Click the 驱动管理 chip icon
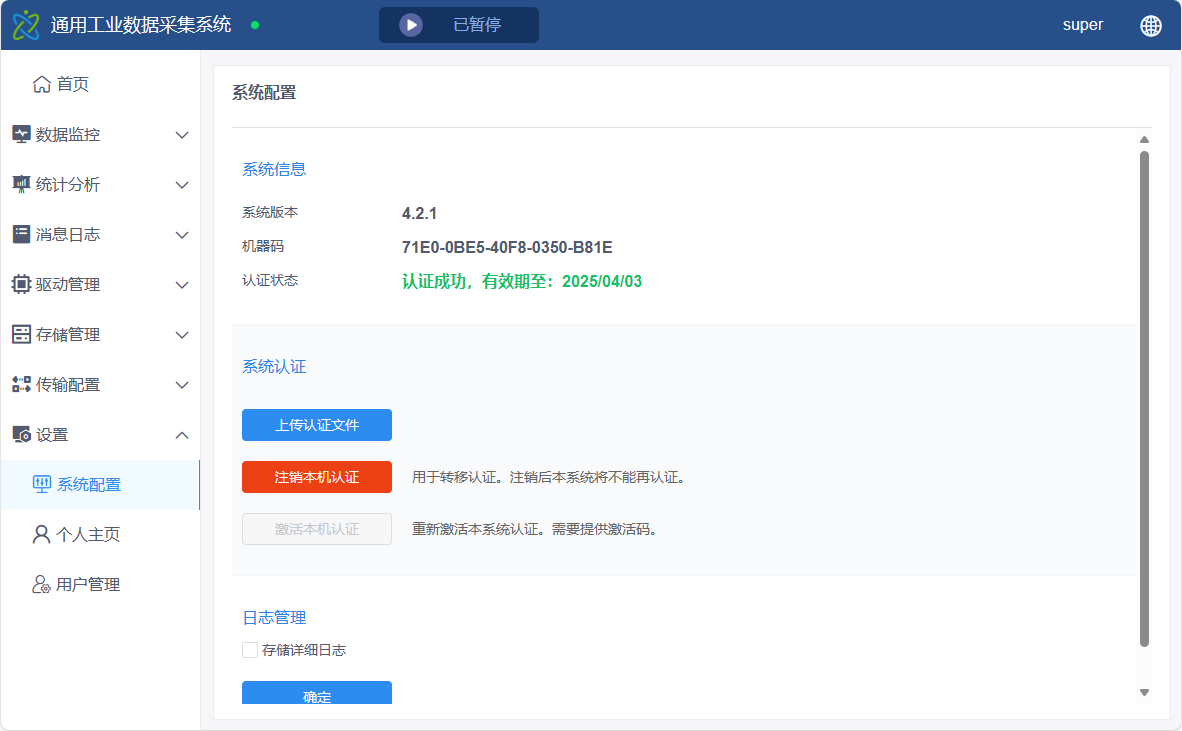This screenshot has width=1182, height=731. tap(21, 284)
